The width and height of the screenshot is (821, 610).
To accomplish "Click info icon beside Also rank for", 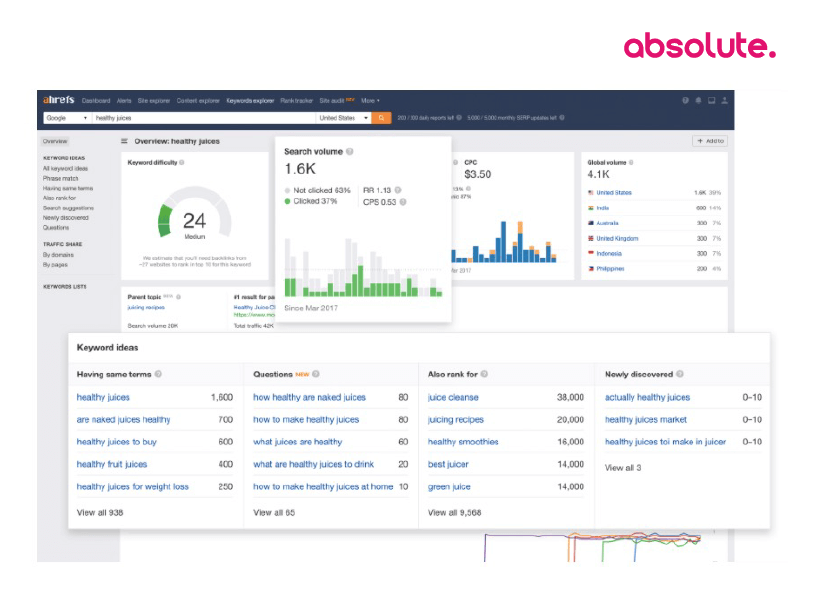I will point(484,374).
